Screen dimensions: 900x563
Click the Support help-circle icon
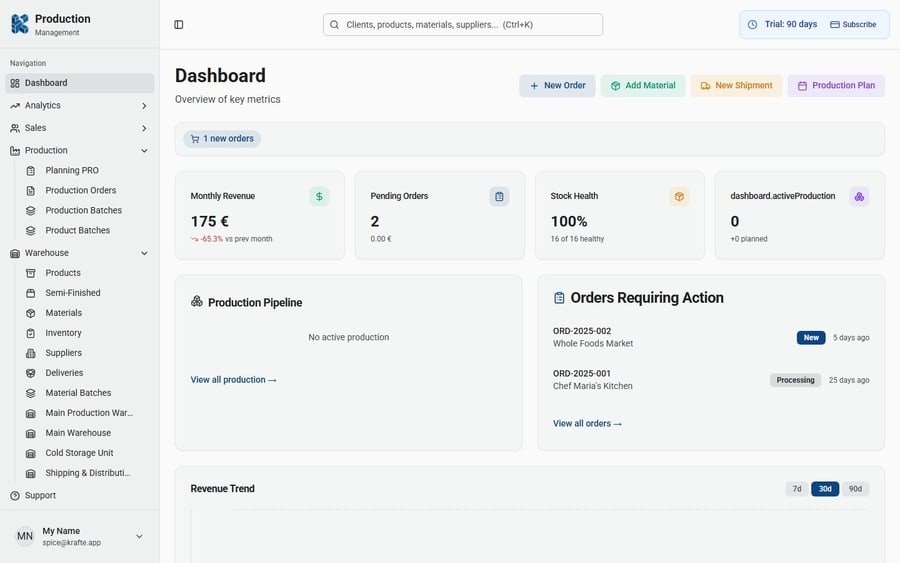[15, 496]
